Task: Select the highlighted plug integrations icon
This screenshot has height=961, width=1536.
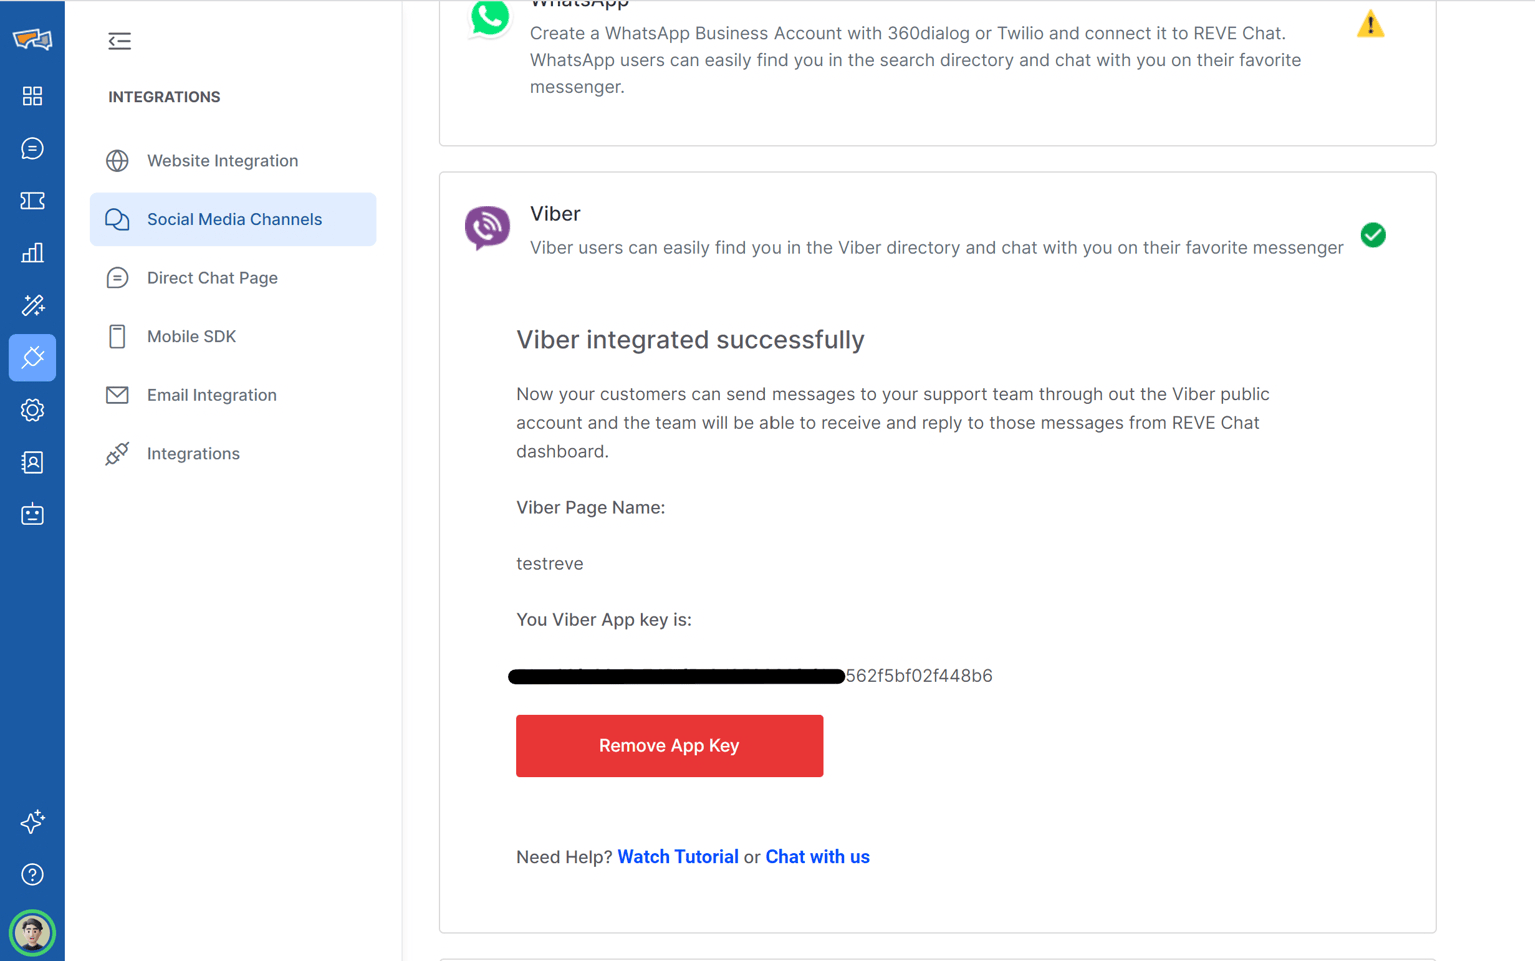Action: 32,357
